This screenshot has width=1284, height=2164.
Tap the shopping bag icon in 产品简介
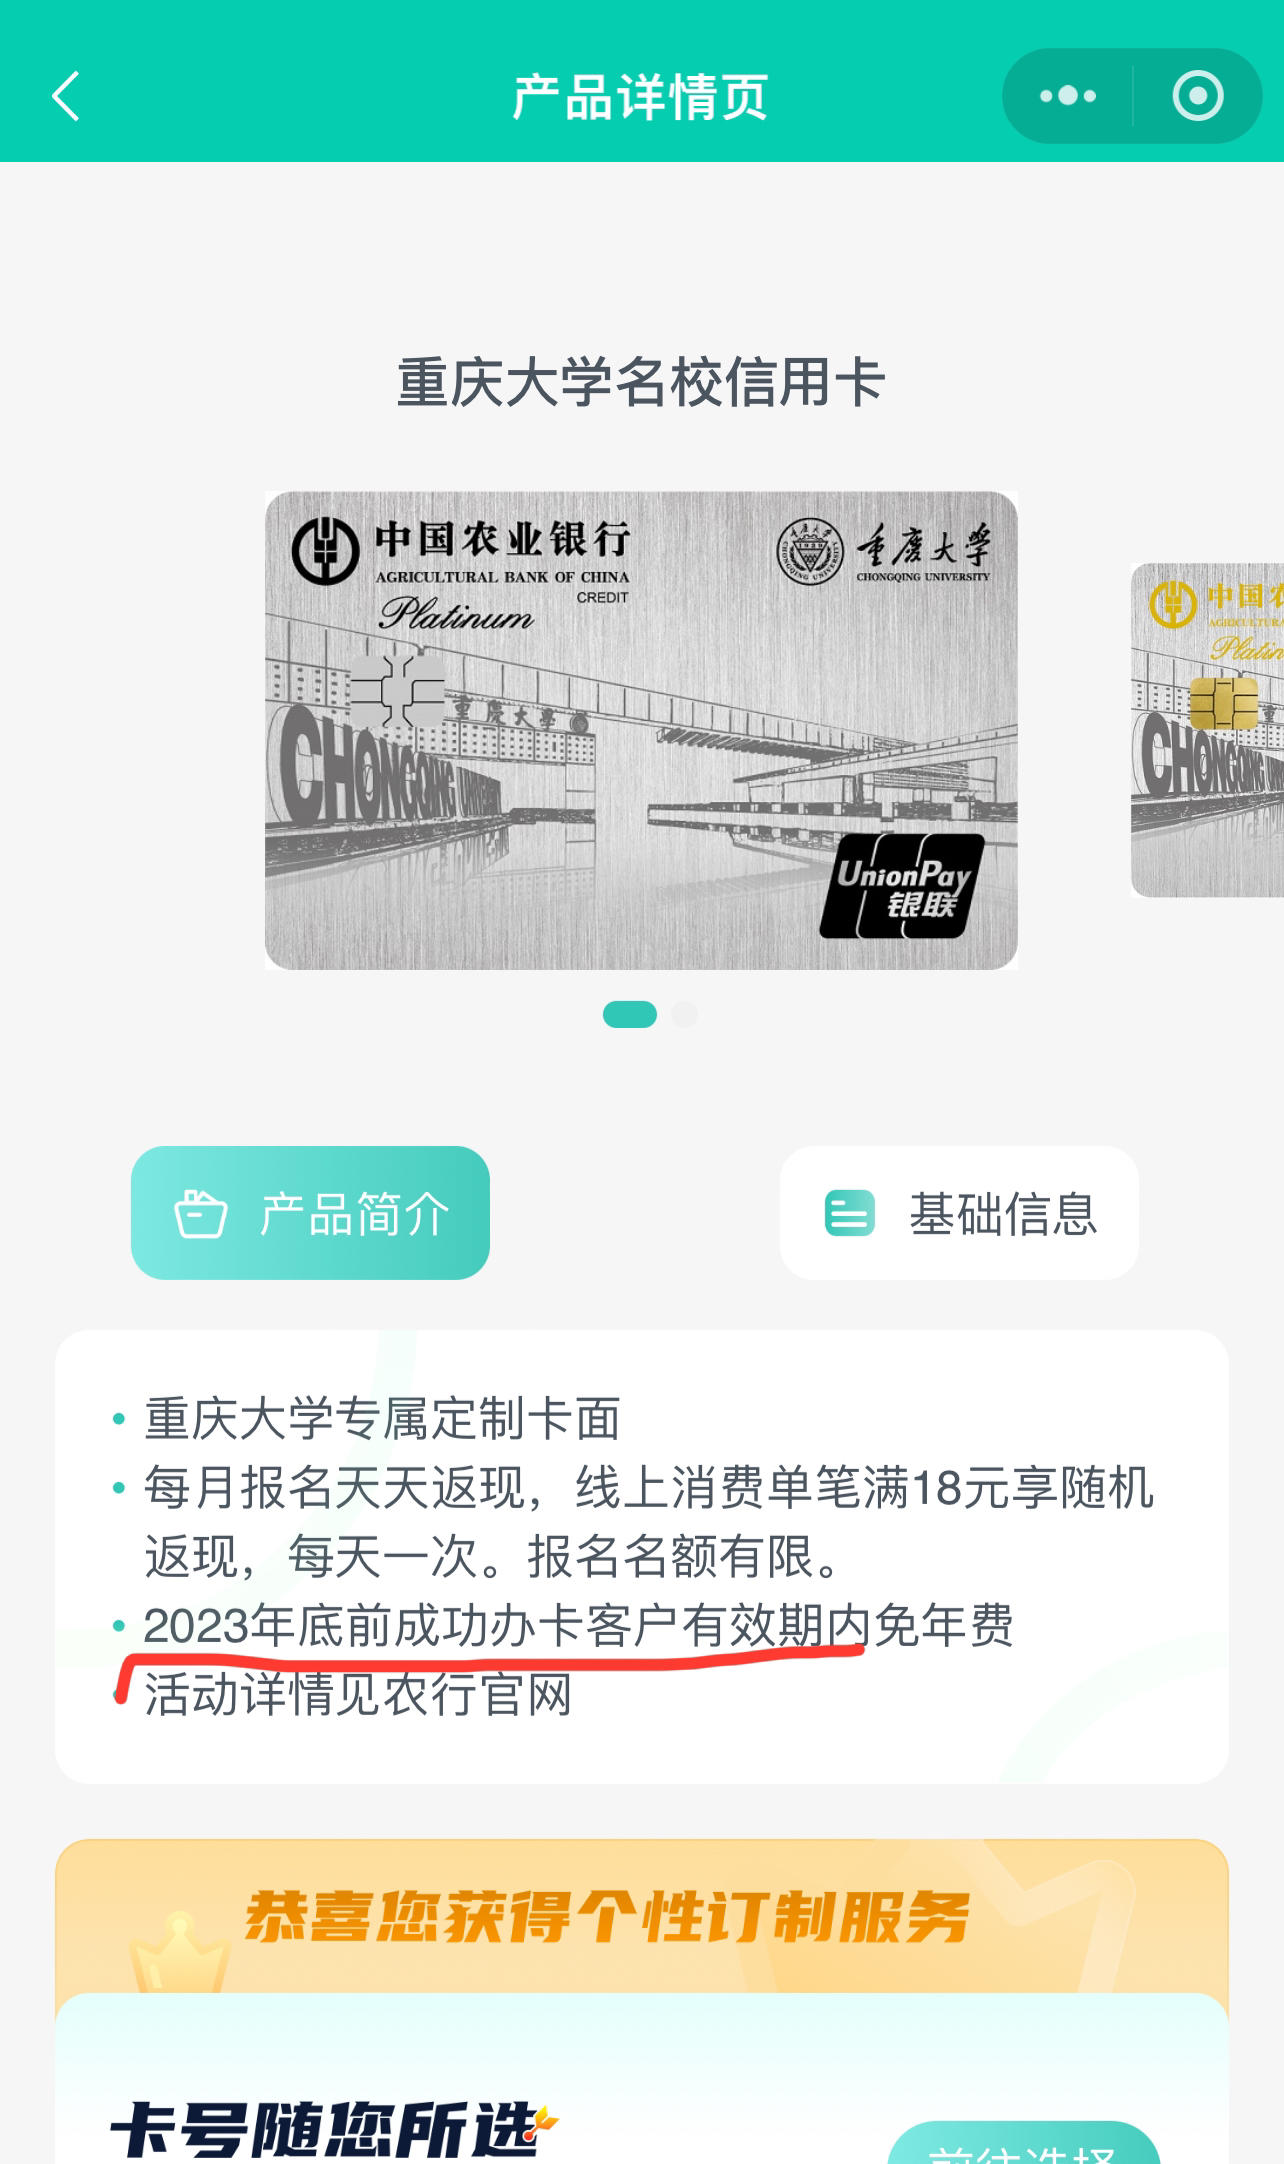click(x=201, y=1214)
